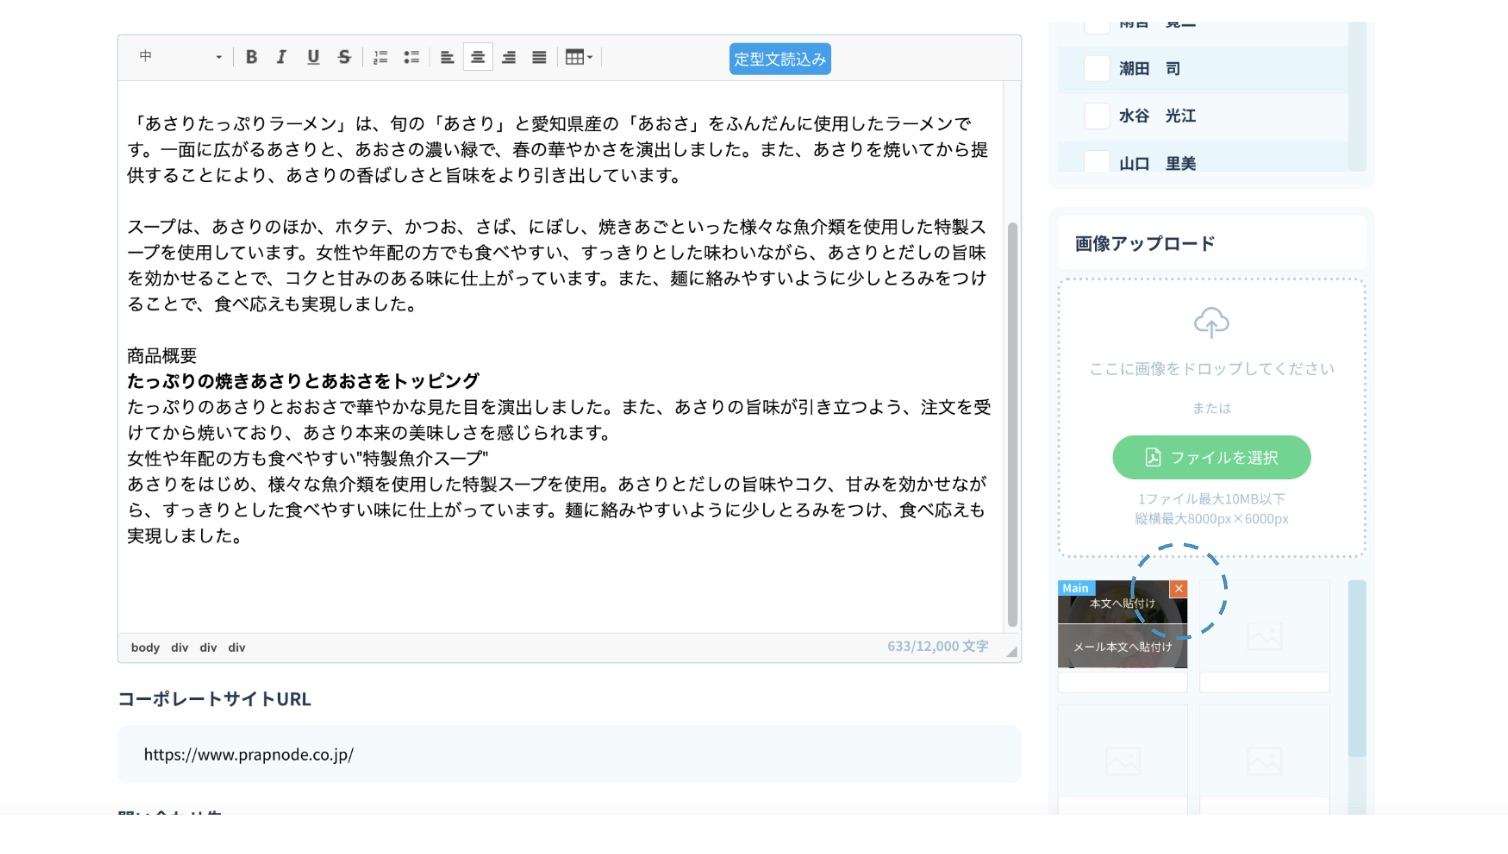Viewport: 1508px width, 854px height.
Task: Remove the Main image with the orange X
Action: (x=1179, y=589)
